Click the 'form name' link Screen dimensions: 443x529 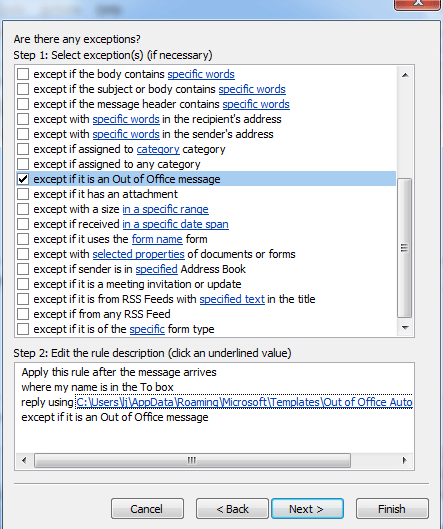point(157,239)
